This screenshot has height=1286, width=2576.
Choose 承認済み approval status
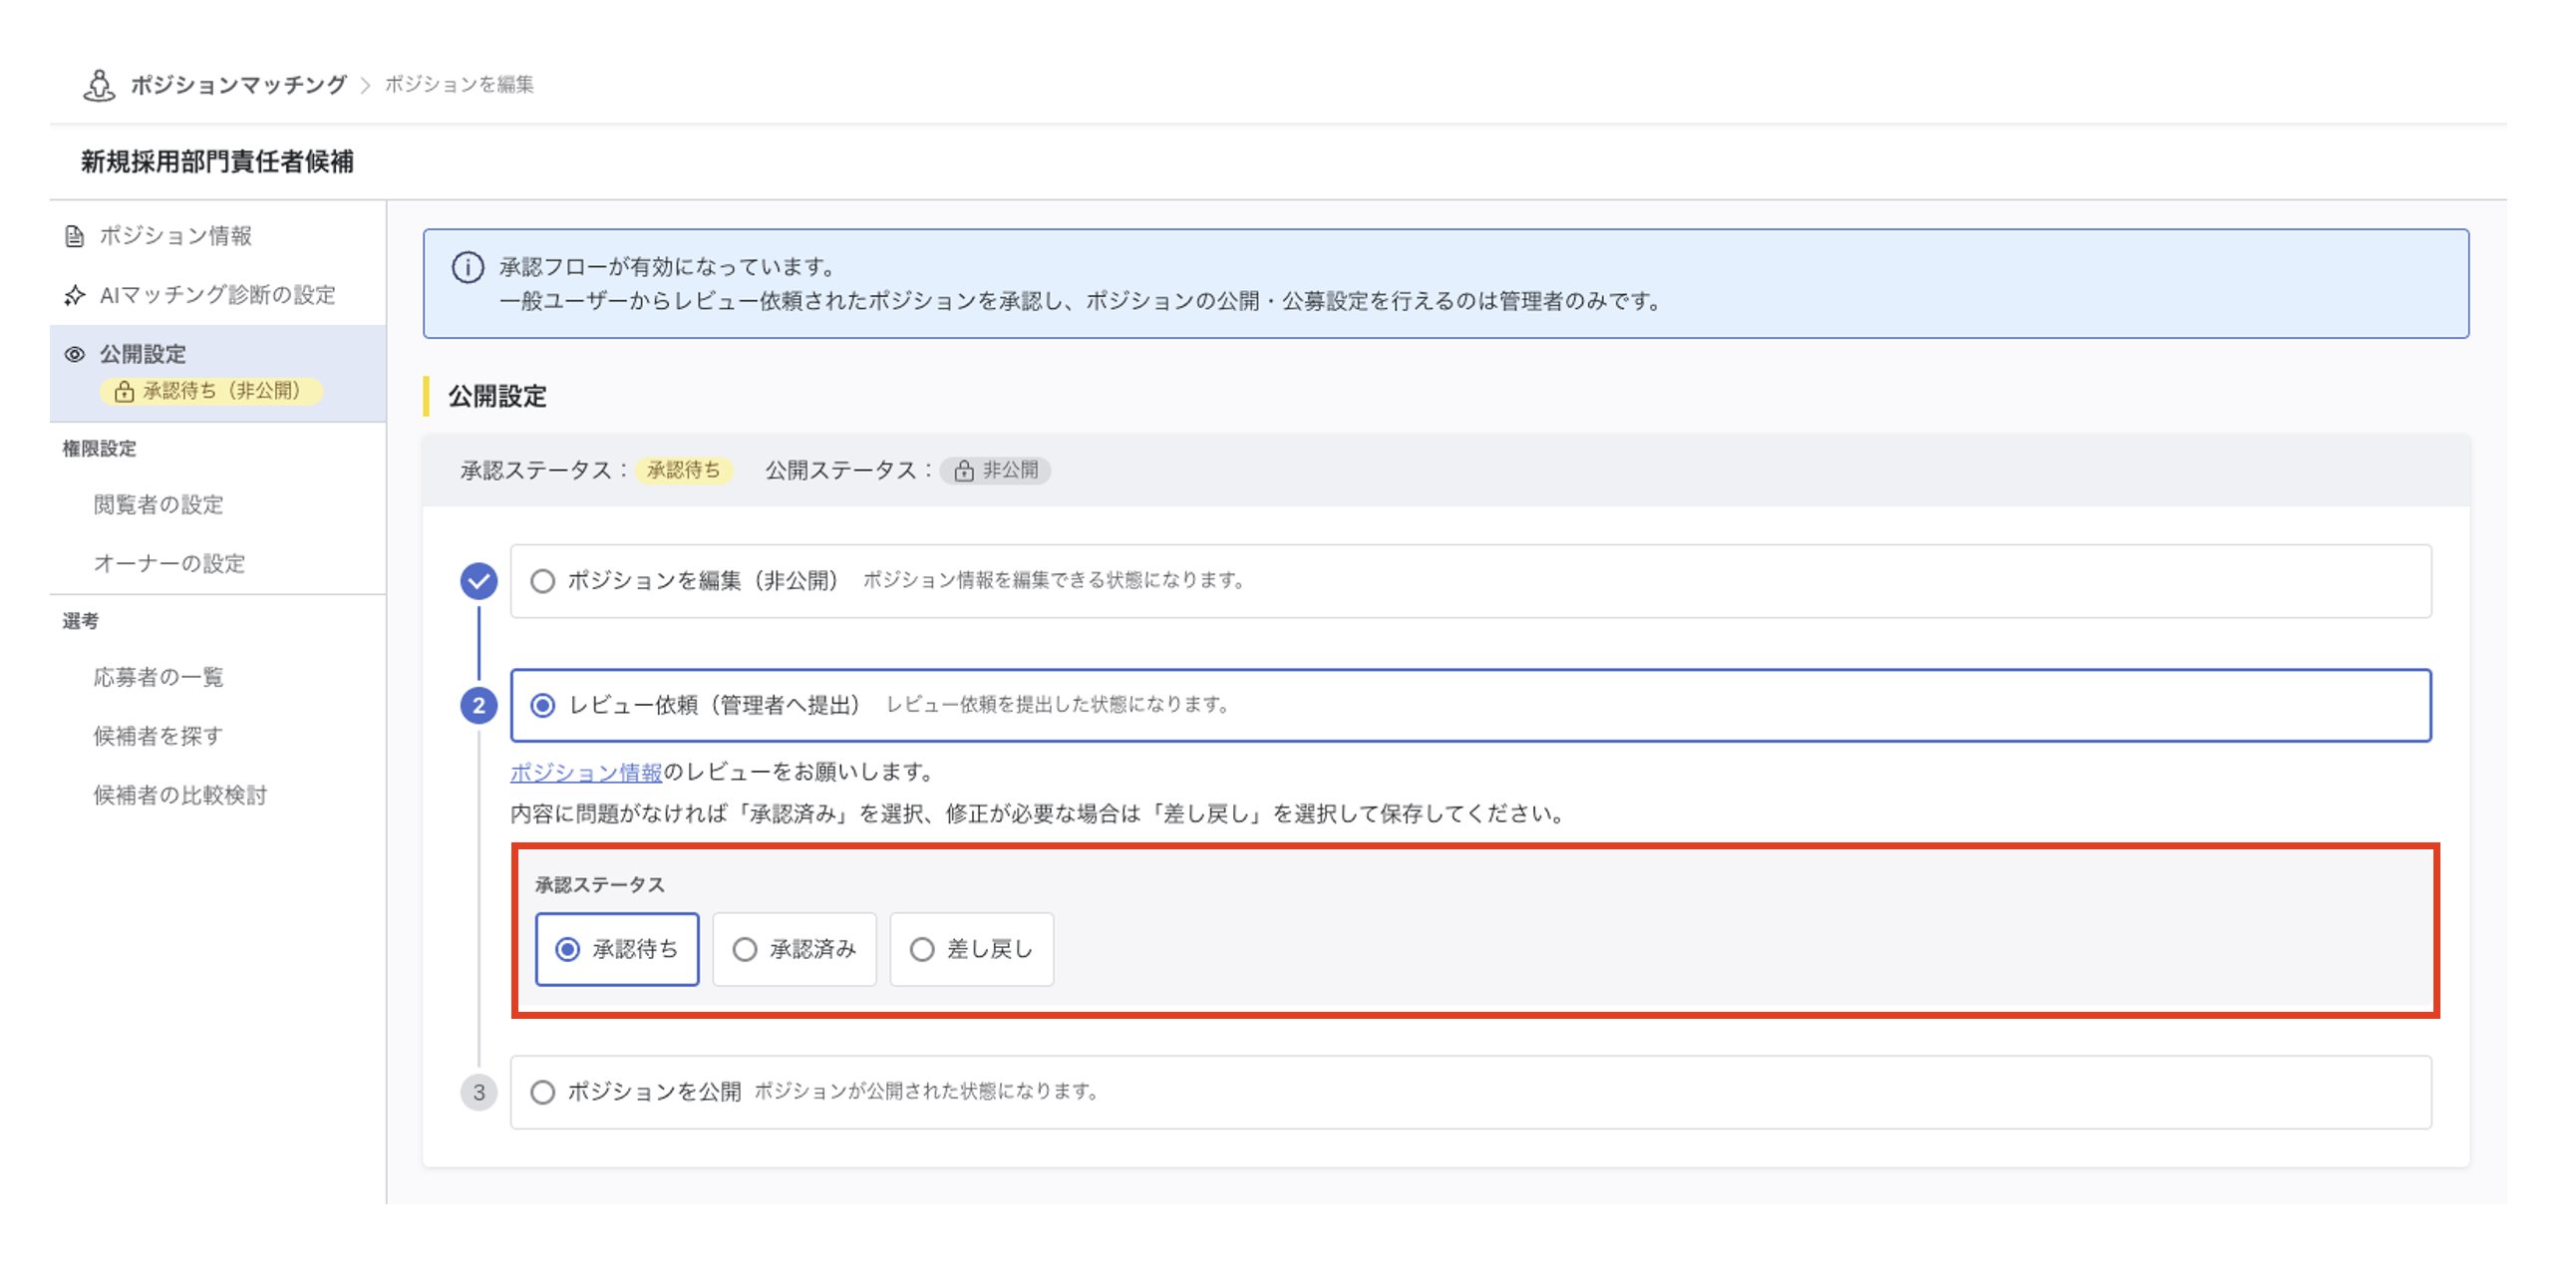(x=794, y=949)
